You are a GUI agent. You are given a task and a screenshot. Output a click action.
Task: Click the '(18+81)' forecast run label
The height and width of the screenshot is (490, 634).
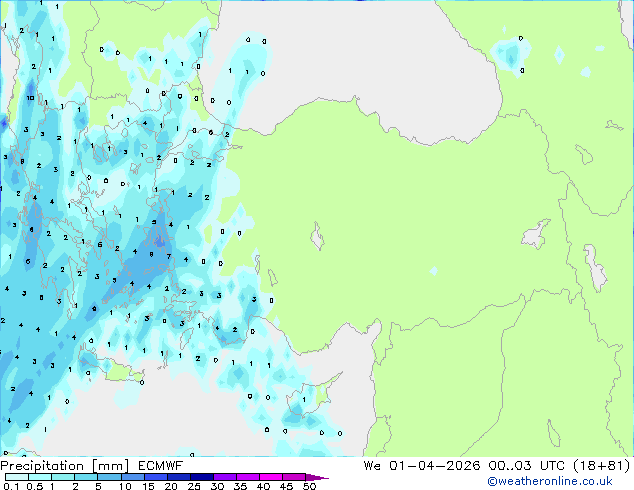click(x=602, y=466)
